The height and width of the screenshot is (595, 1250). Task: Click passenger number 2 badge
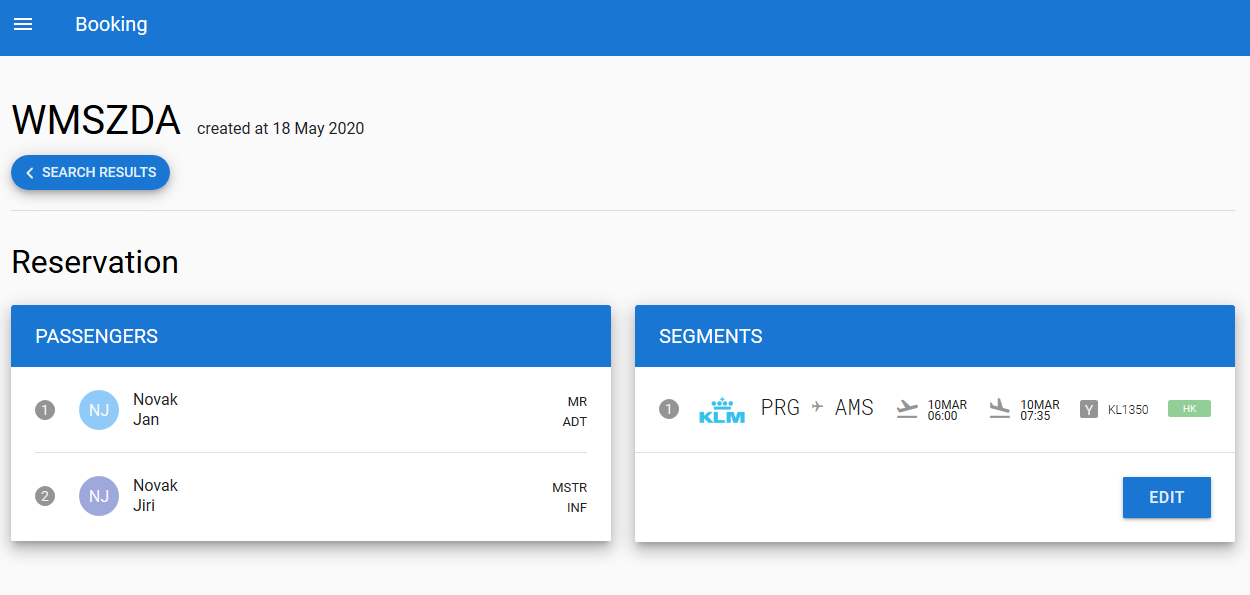pos(45,496)
